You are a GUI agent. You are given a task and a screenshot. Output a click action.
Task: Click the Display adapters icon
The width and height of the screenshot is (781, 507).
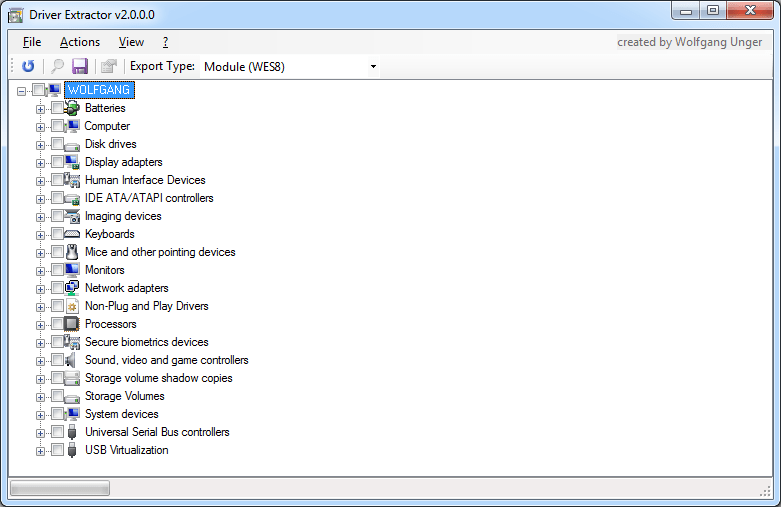click(x=72, y=162)
